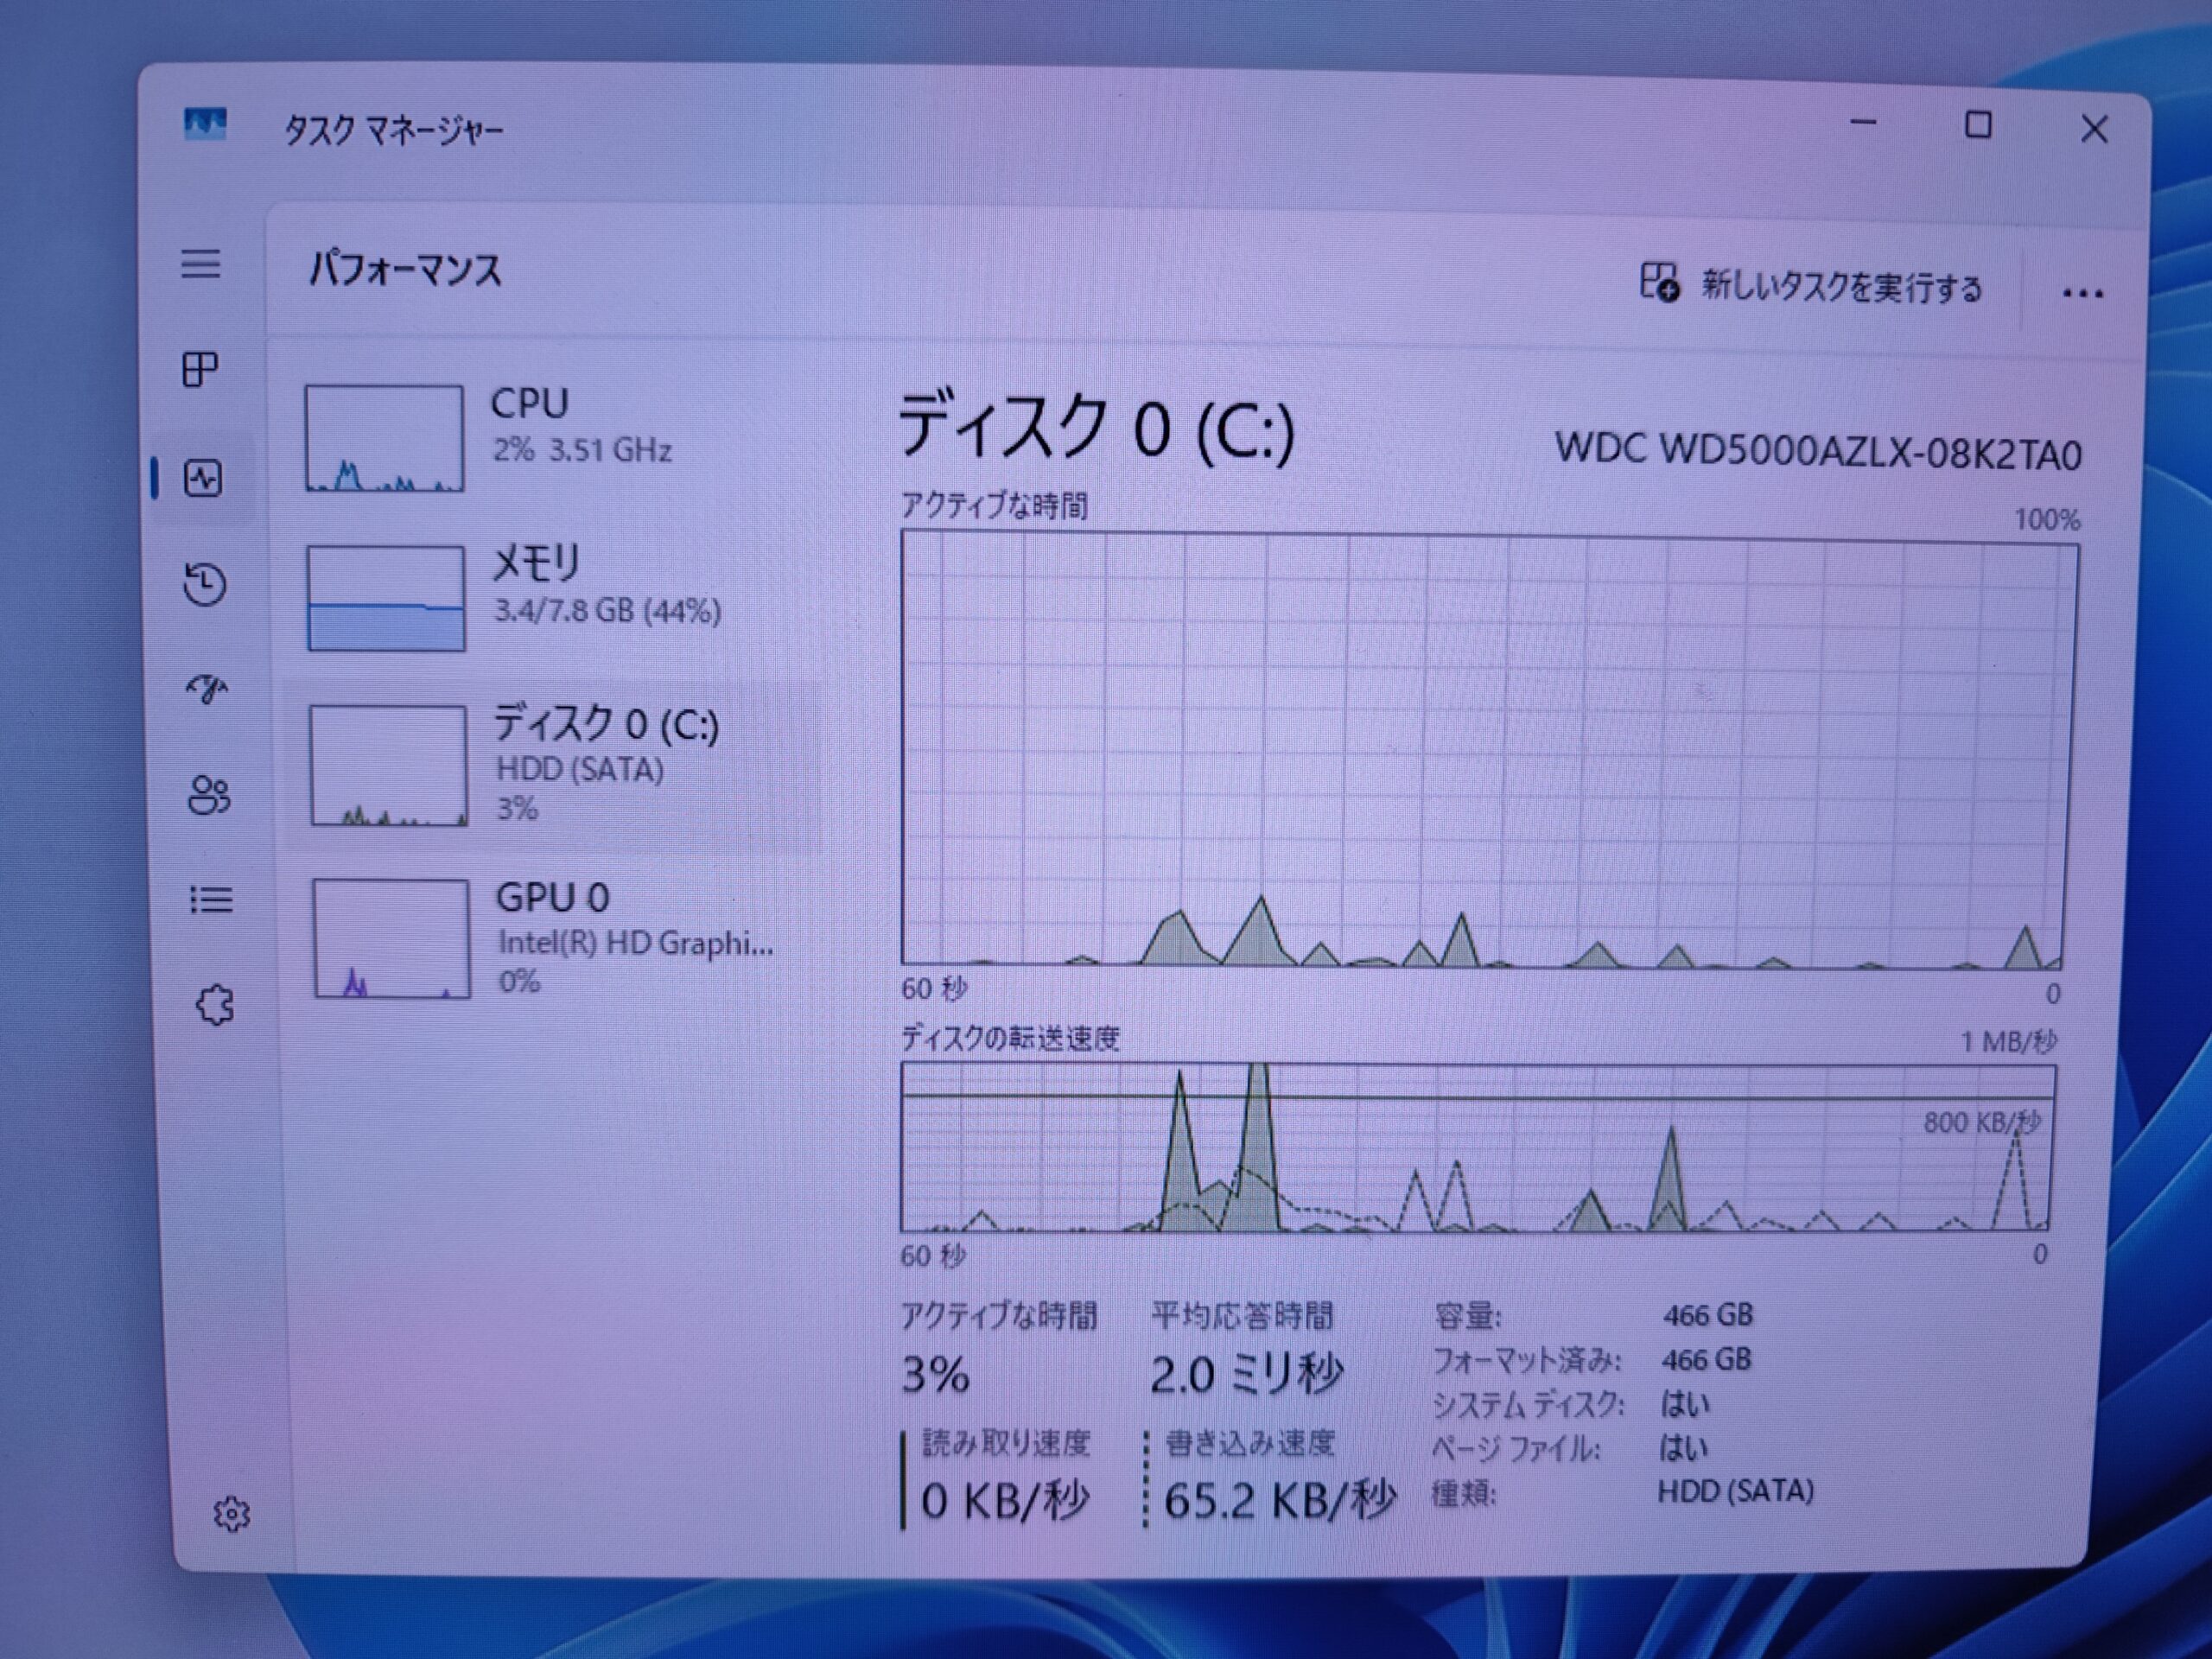Select the ディスク 0 (C:) performance item
This screenshot has width=2212, height=1659.
555,766
